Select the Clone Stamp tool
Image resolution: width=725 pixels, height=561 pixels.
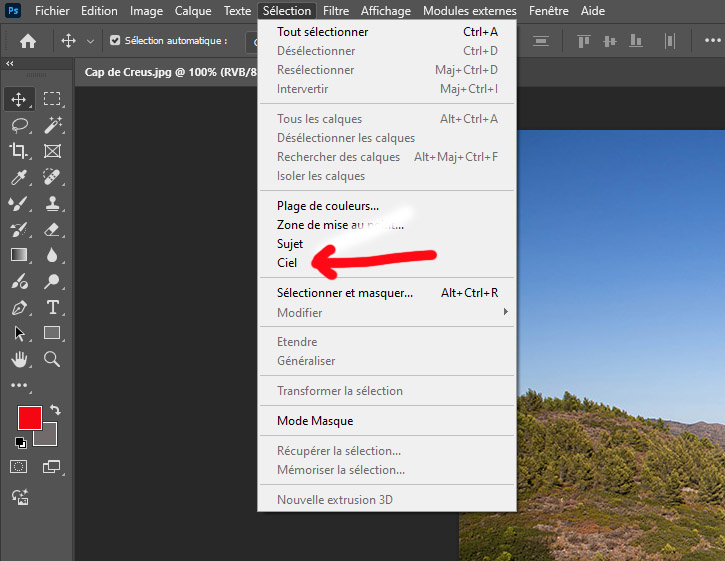52,203
